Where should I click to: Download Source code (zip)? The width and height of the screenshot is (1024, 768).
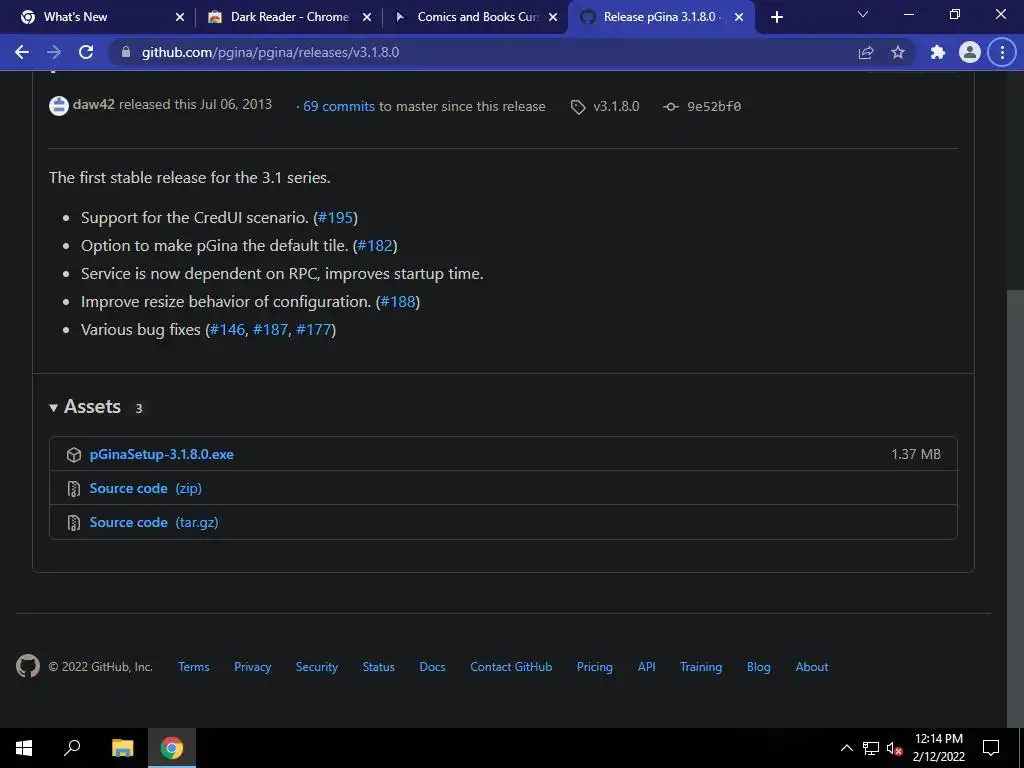(145, 488)
